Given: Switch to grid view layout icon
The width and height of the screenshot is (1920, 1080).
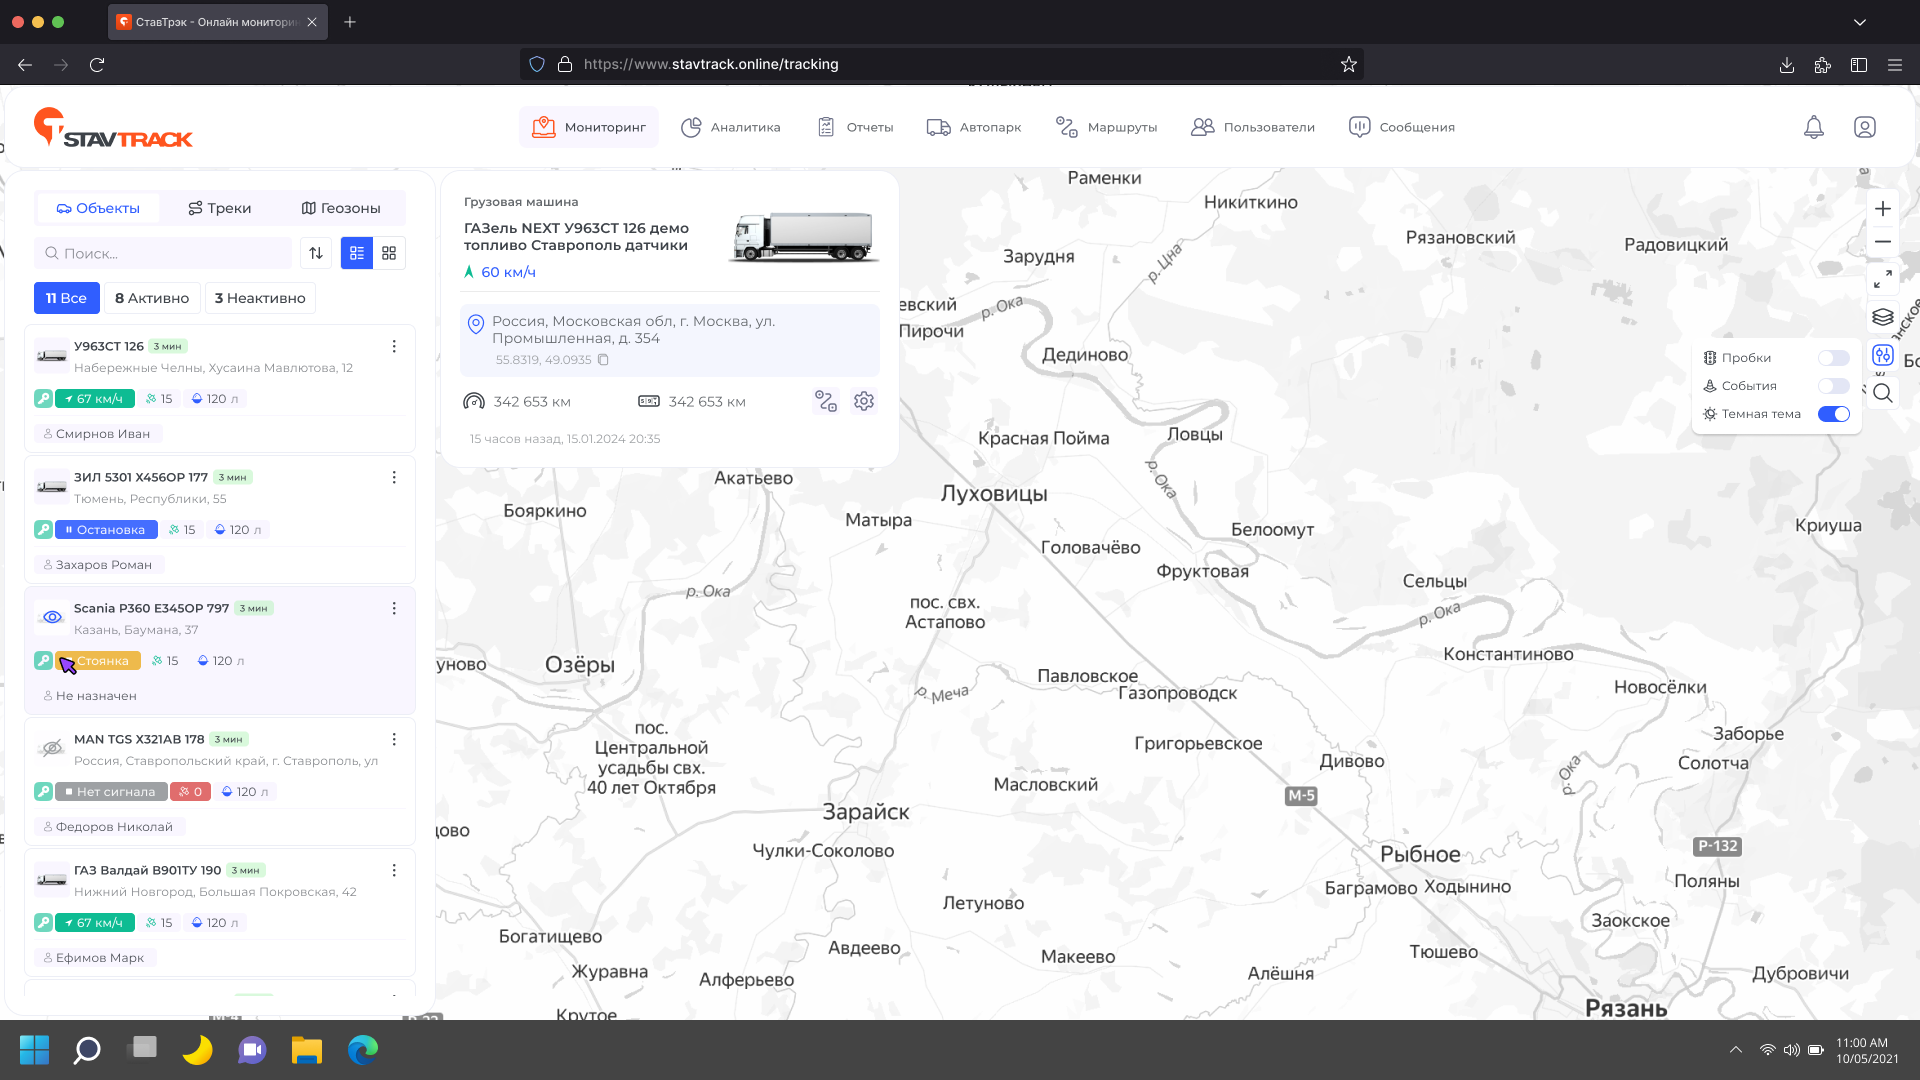Looking at the screenshot, I should point(389,253).
